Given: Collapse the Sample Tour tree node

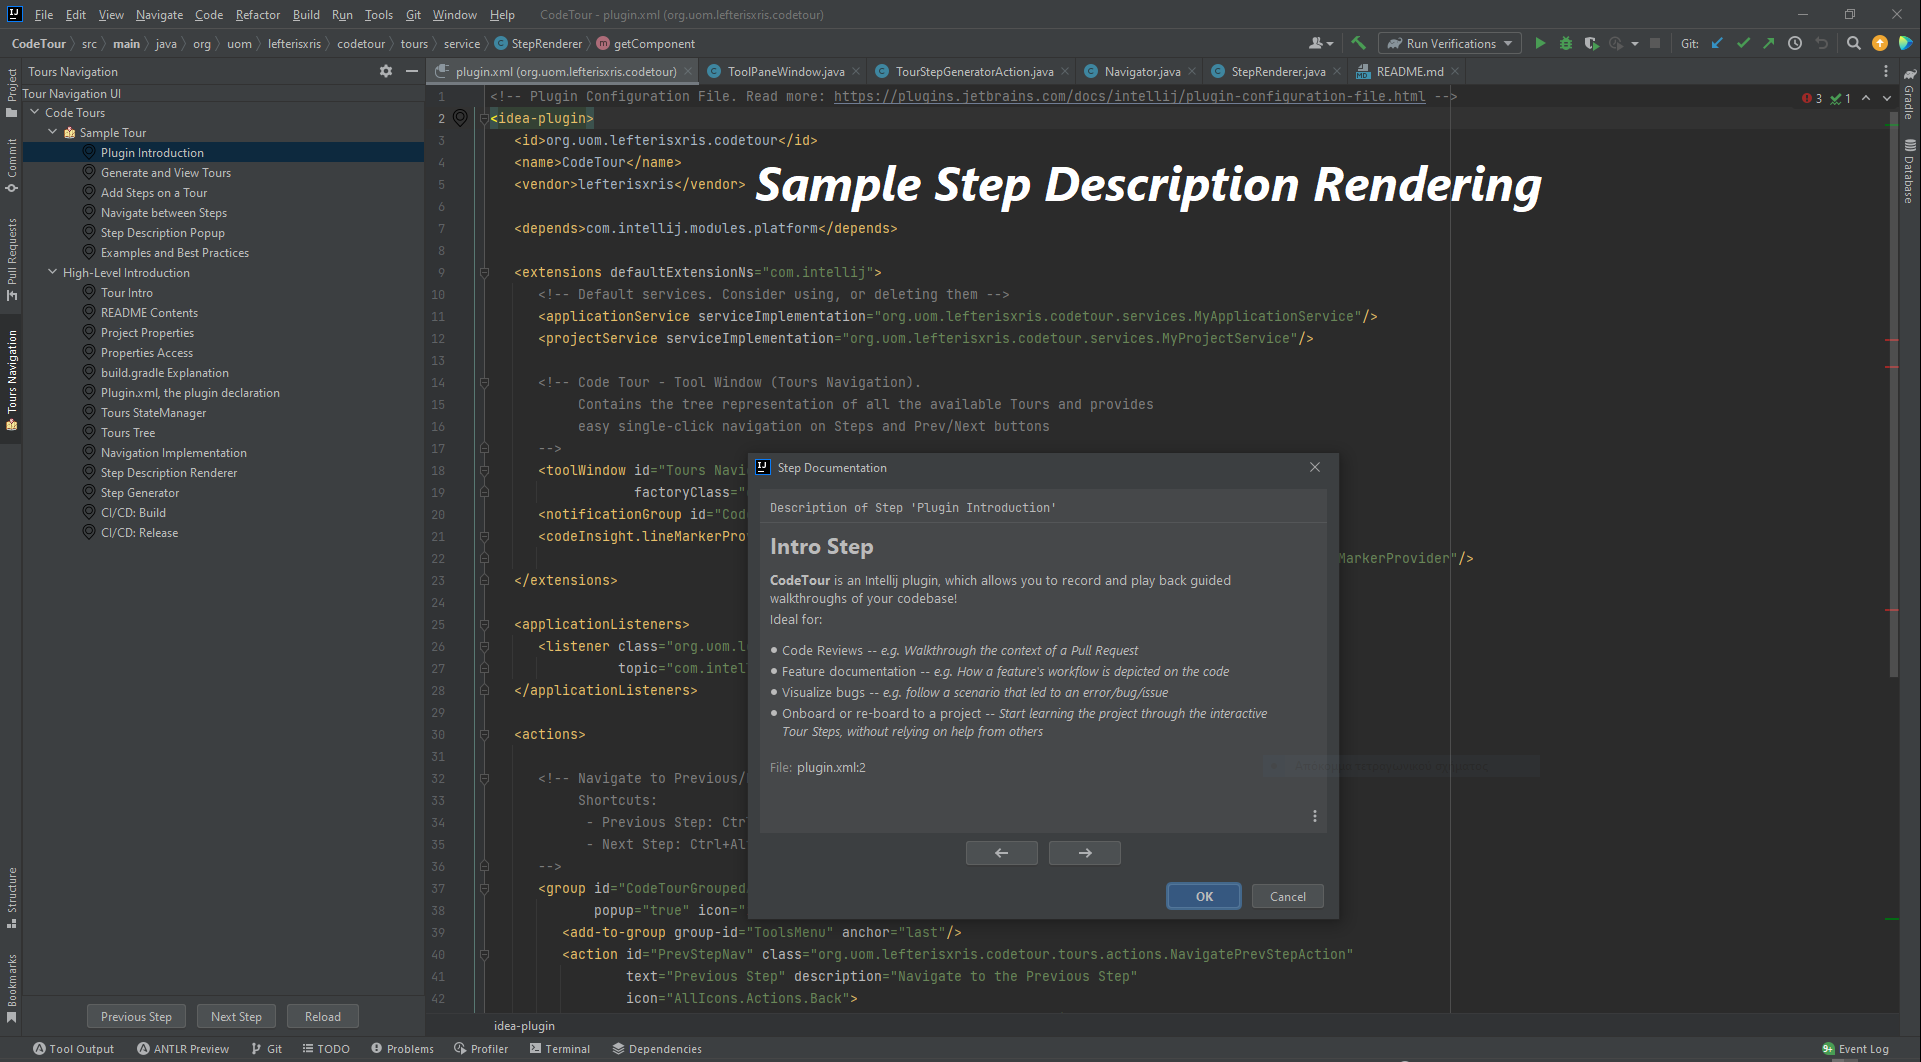Looking at the screenshot, I should (53, 132).
